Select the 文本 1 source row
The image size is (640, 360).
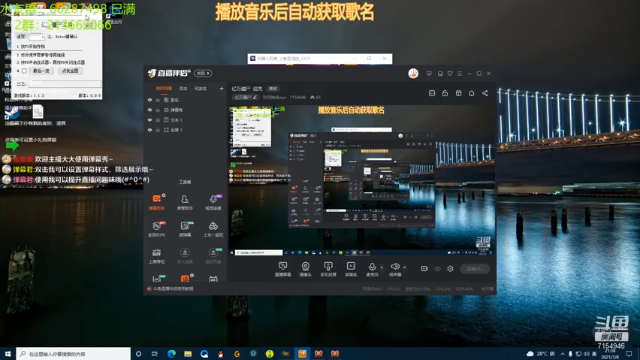(185, 120)
